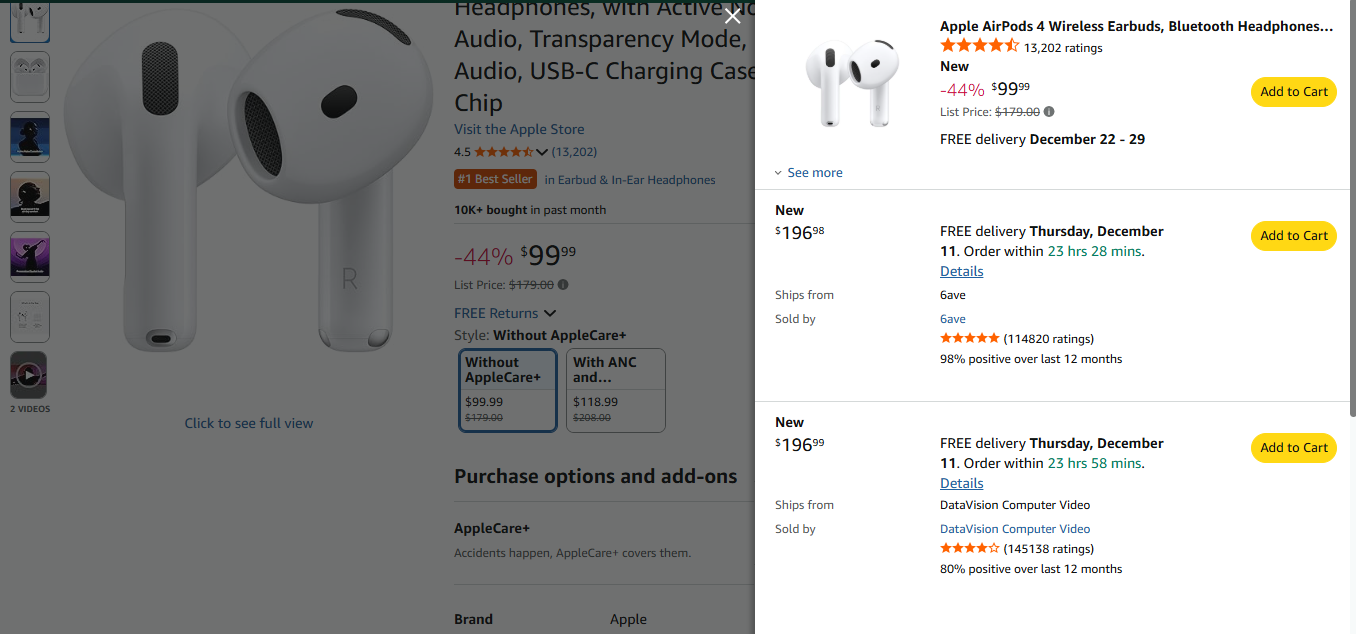
Task: Click the info icon next to crossed-out $179.00
Action: [x=562, y=285]
